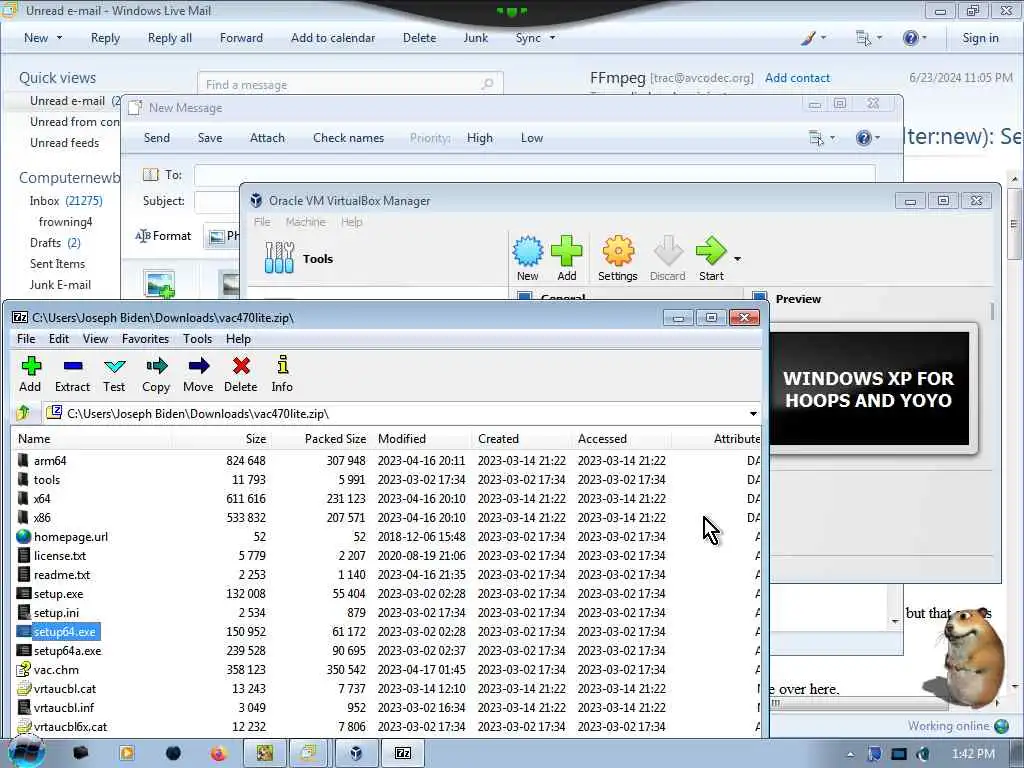Open the Favorites menu in 7-Zip

pyautogui.click(x=146, y=338)
